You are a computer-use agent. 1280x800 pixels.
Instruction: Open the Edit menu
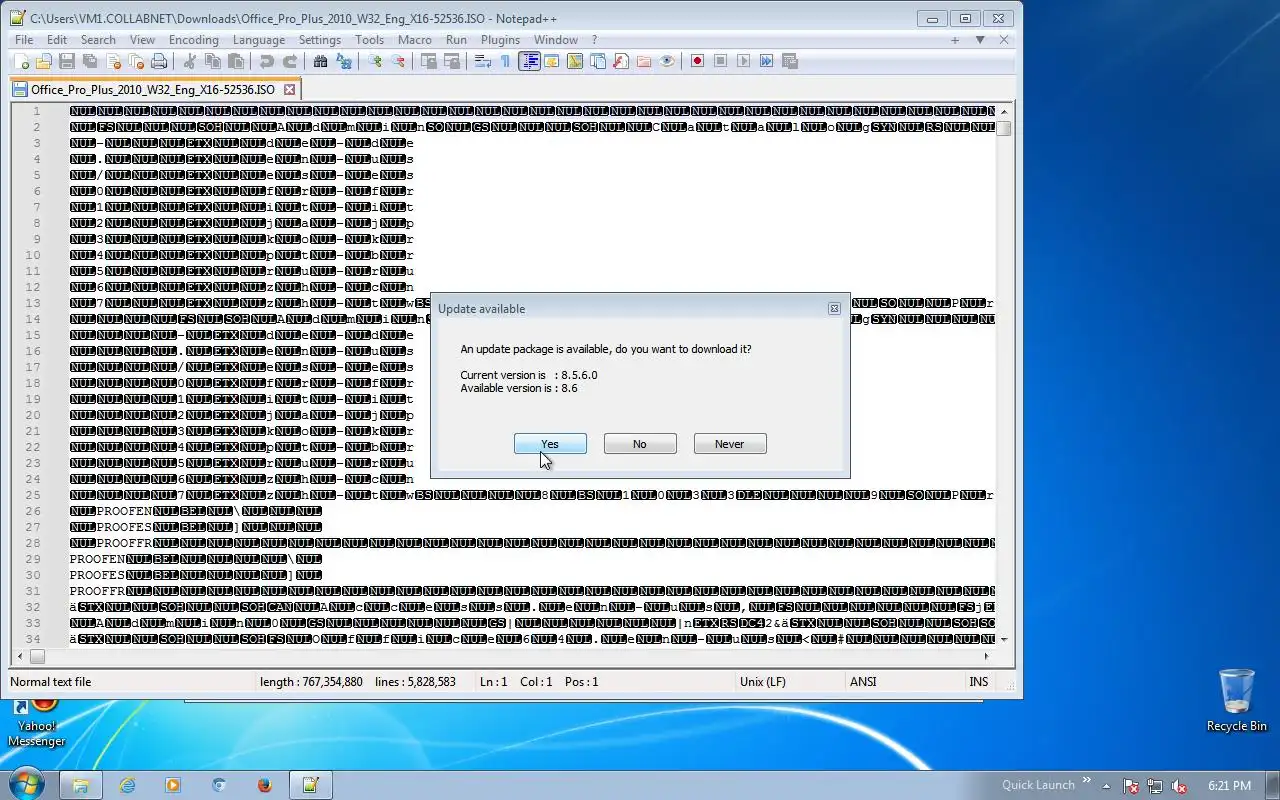57,40
